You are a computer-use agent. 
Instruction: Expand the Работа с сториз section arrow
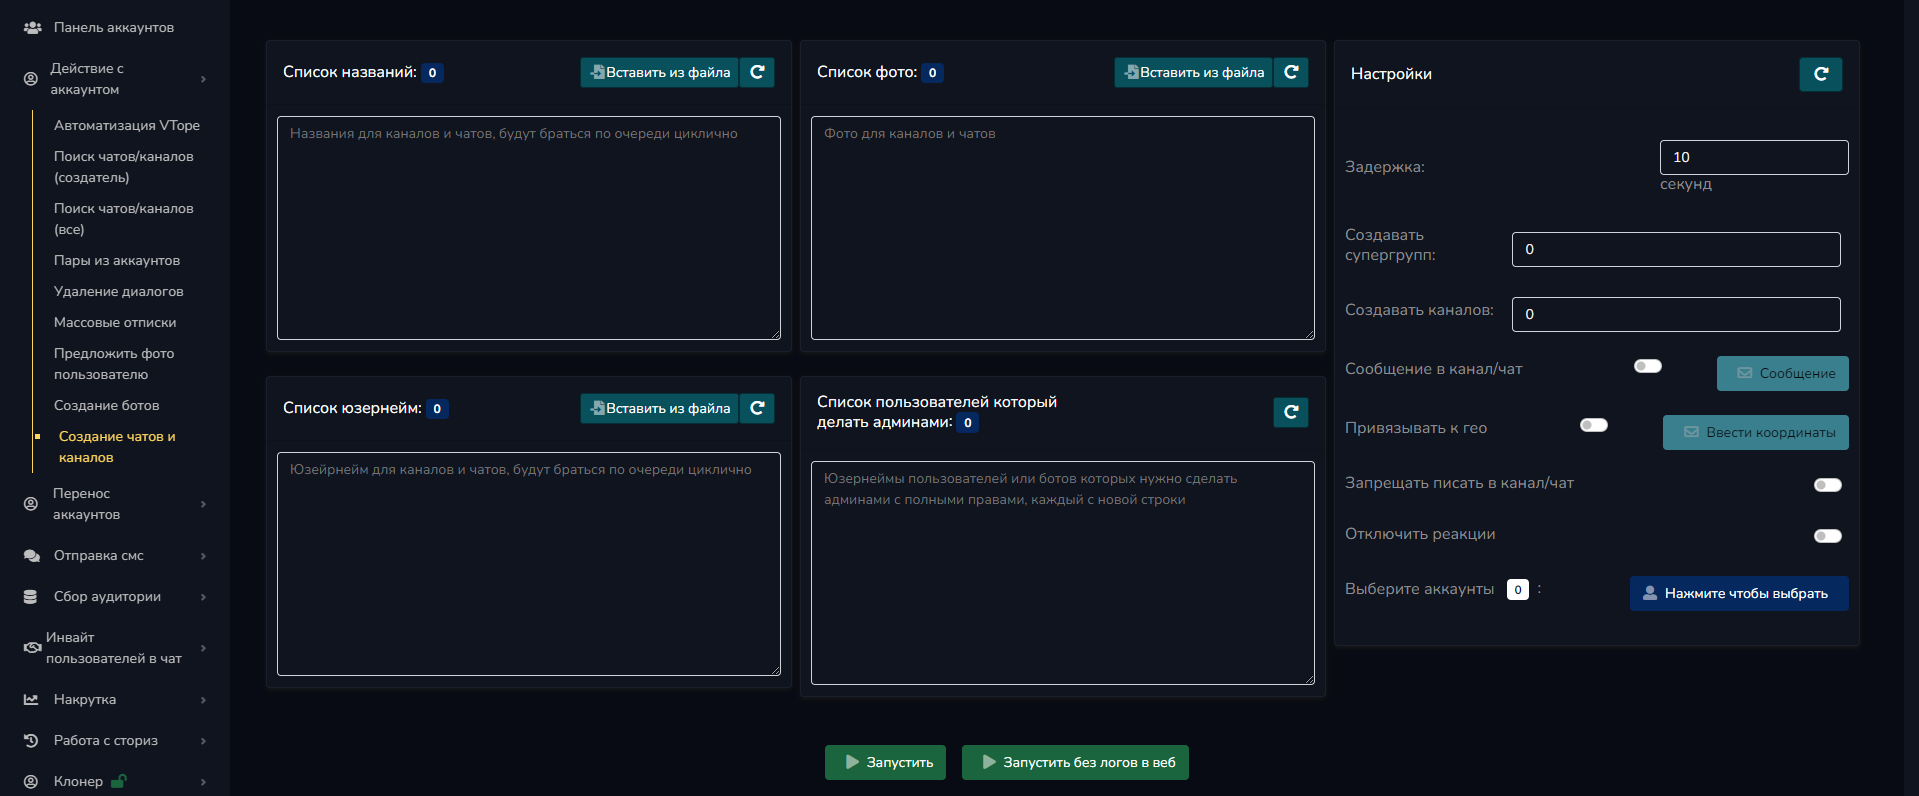[204, 741]
